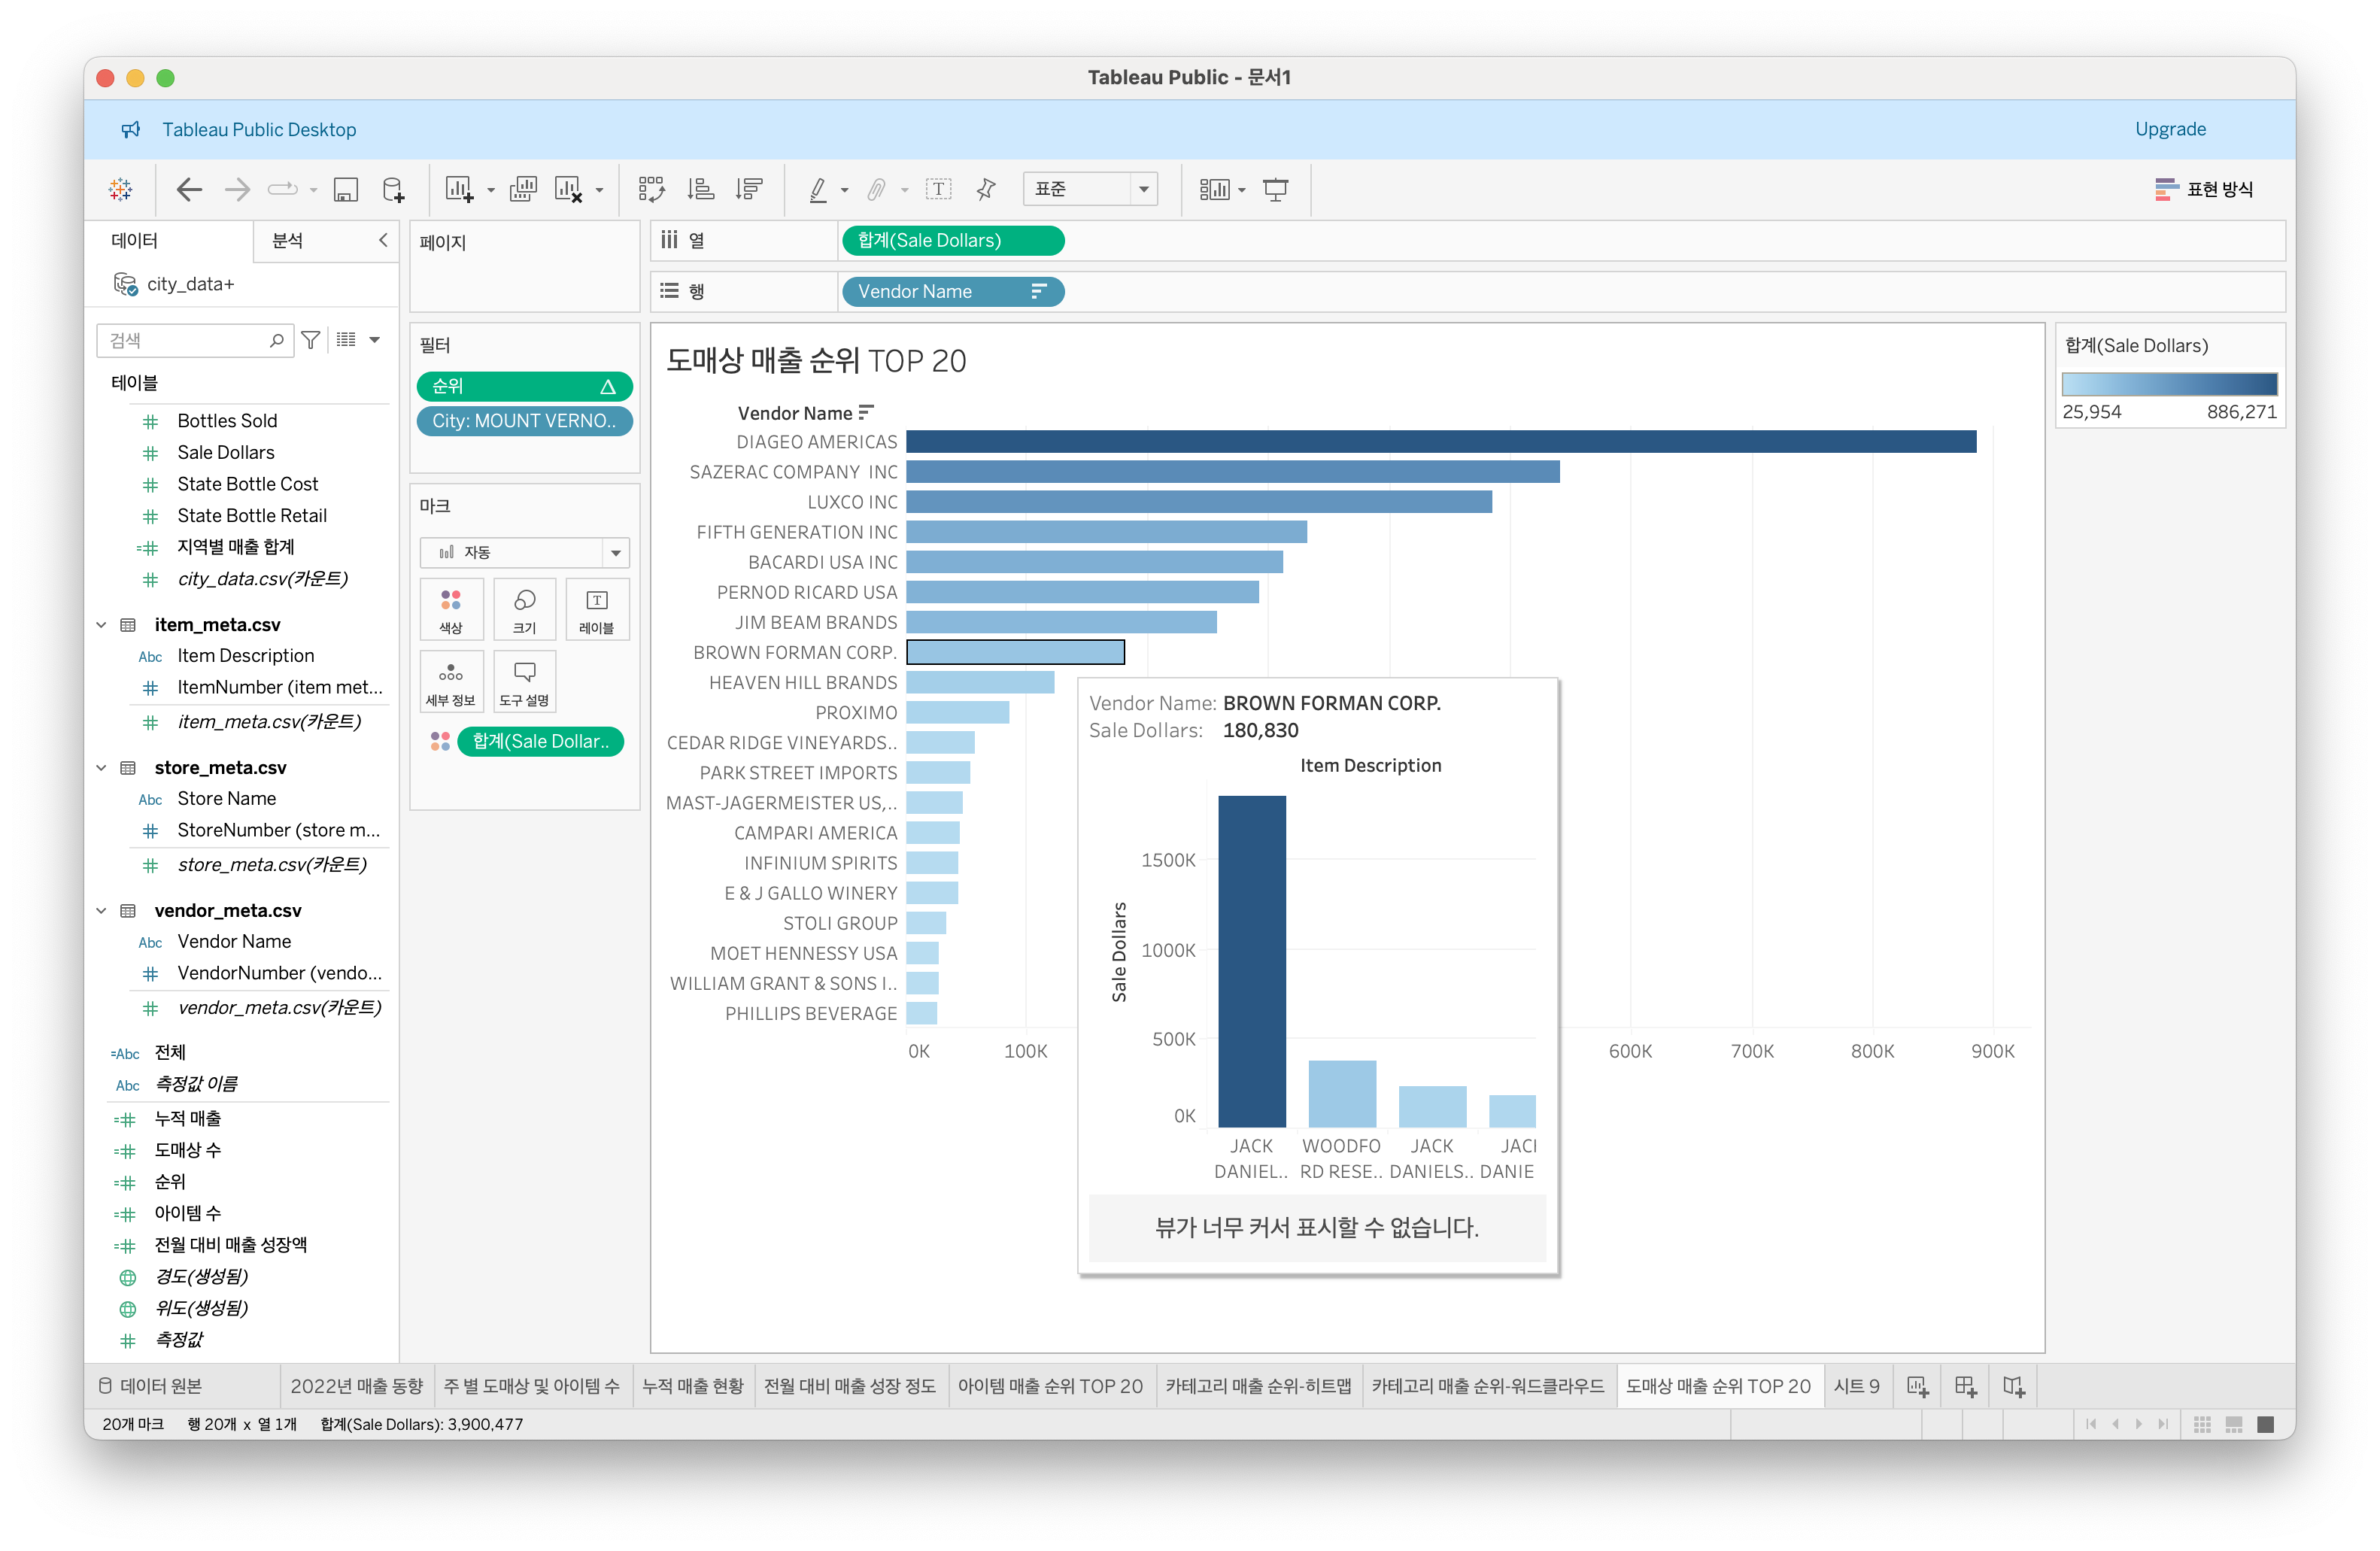Image resolution: width=2380 pixels, height=1551 pixels.
Task: Open the 표준 fit dropdown
Action: 1089,189
